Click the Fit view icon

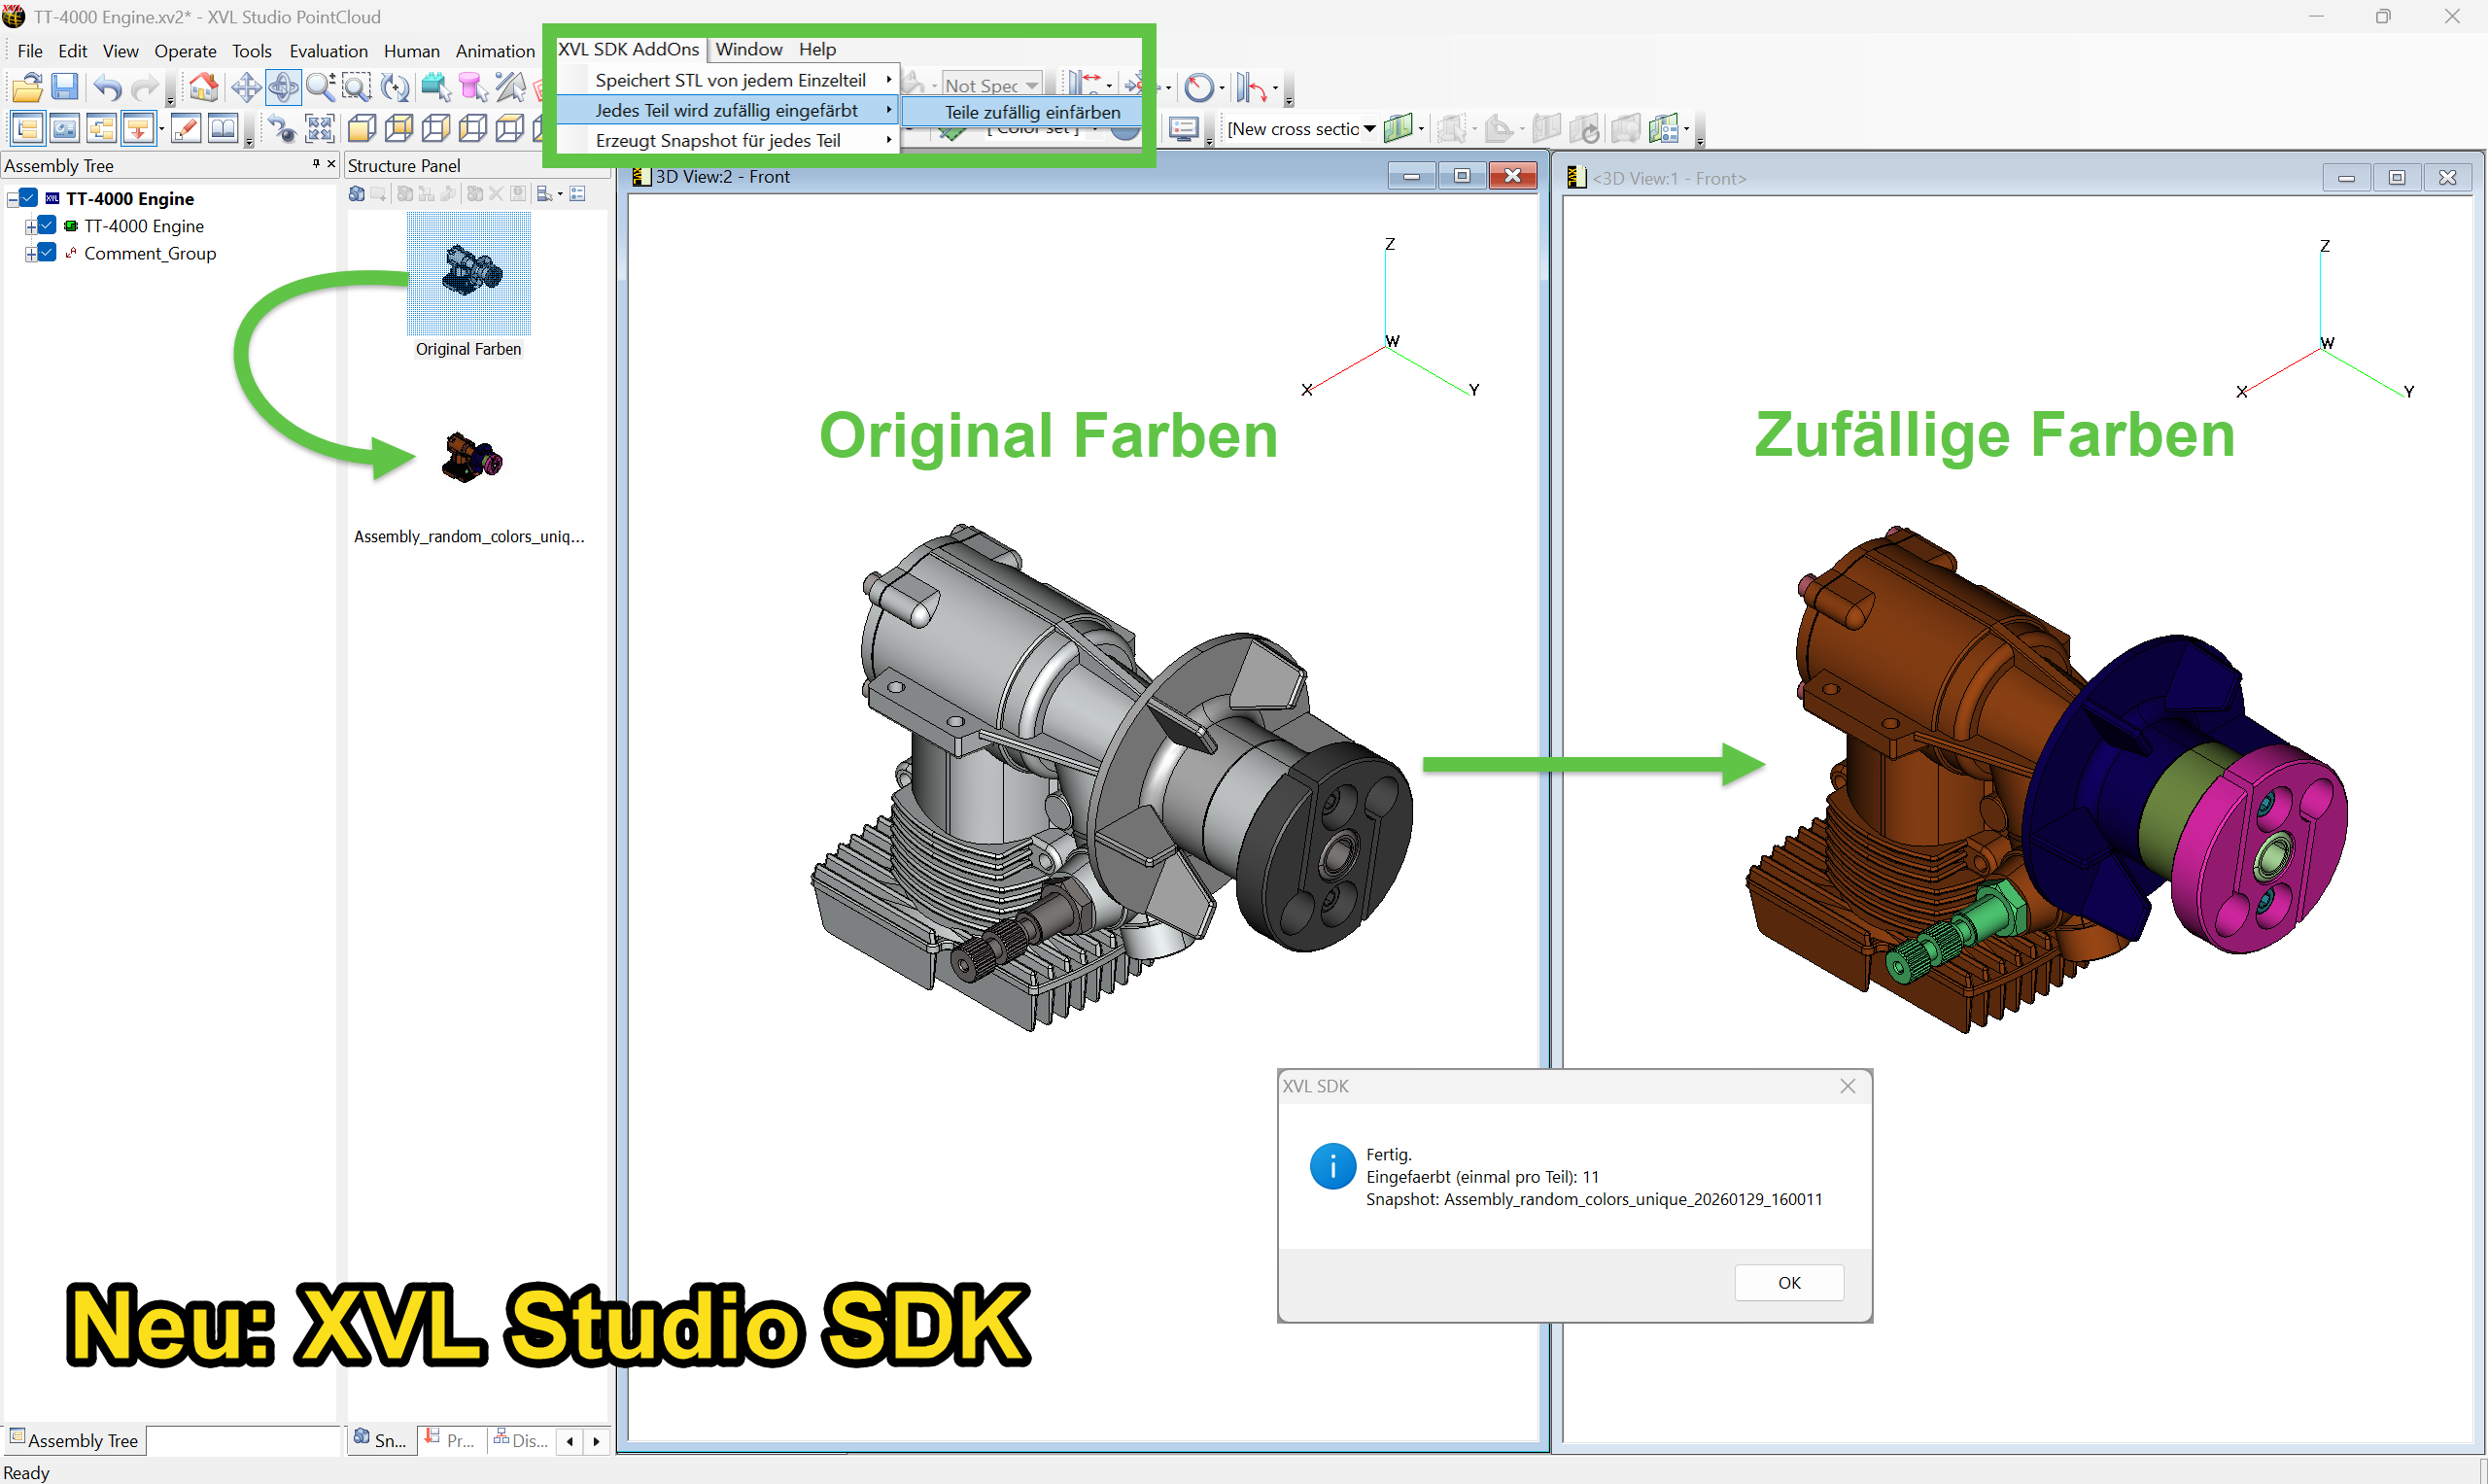coord(320,128)
